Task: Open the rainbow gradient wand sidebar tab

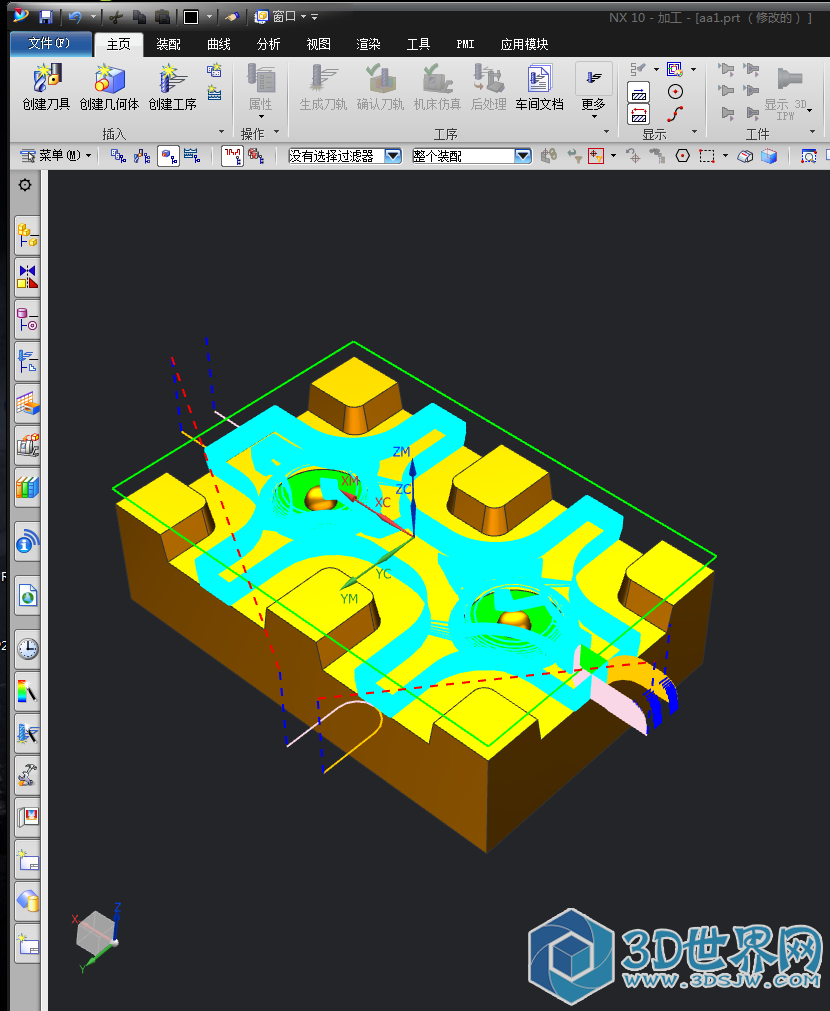Action: point(28,691)
